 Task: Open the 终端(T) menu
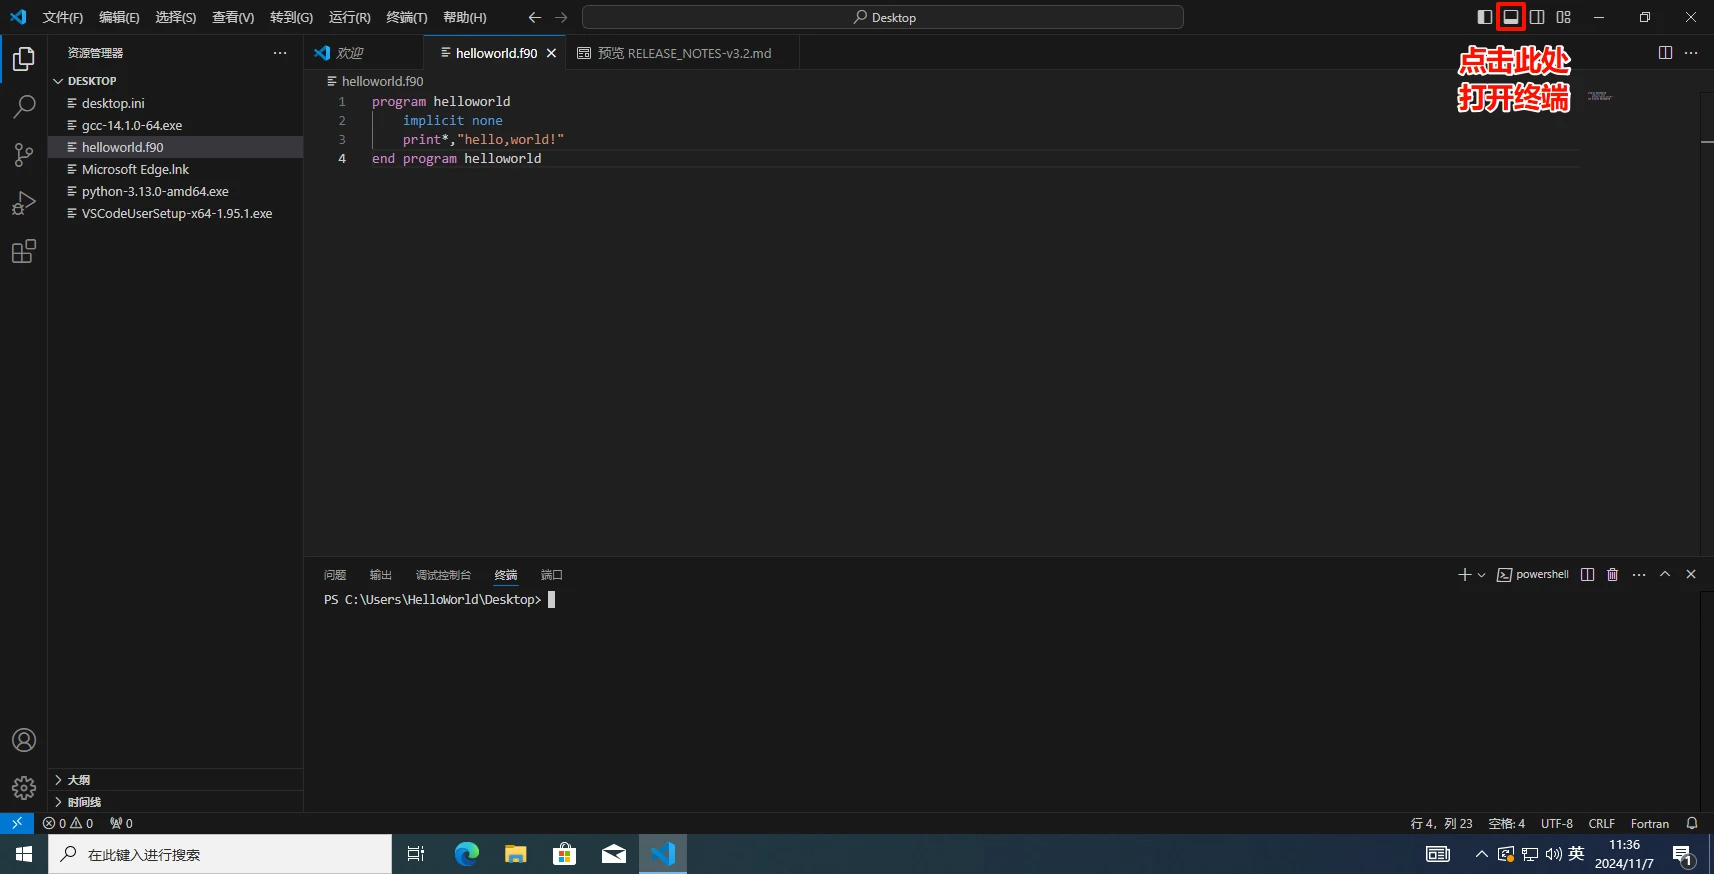pos(406,17)
